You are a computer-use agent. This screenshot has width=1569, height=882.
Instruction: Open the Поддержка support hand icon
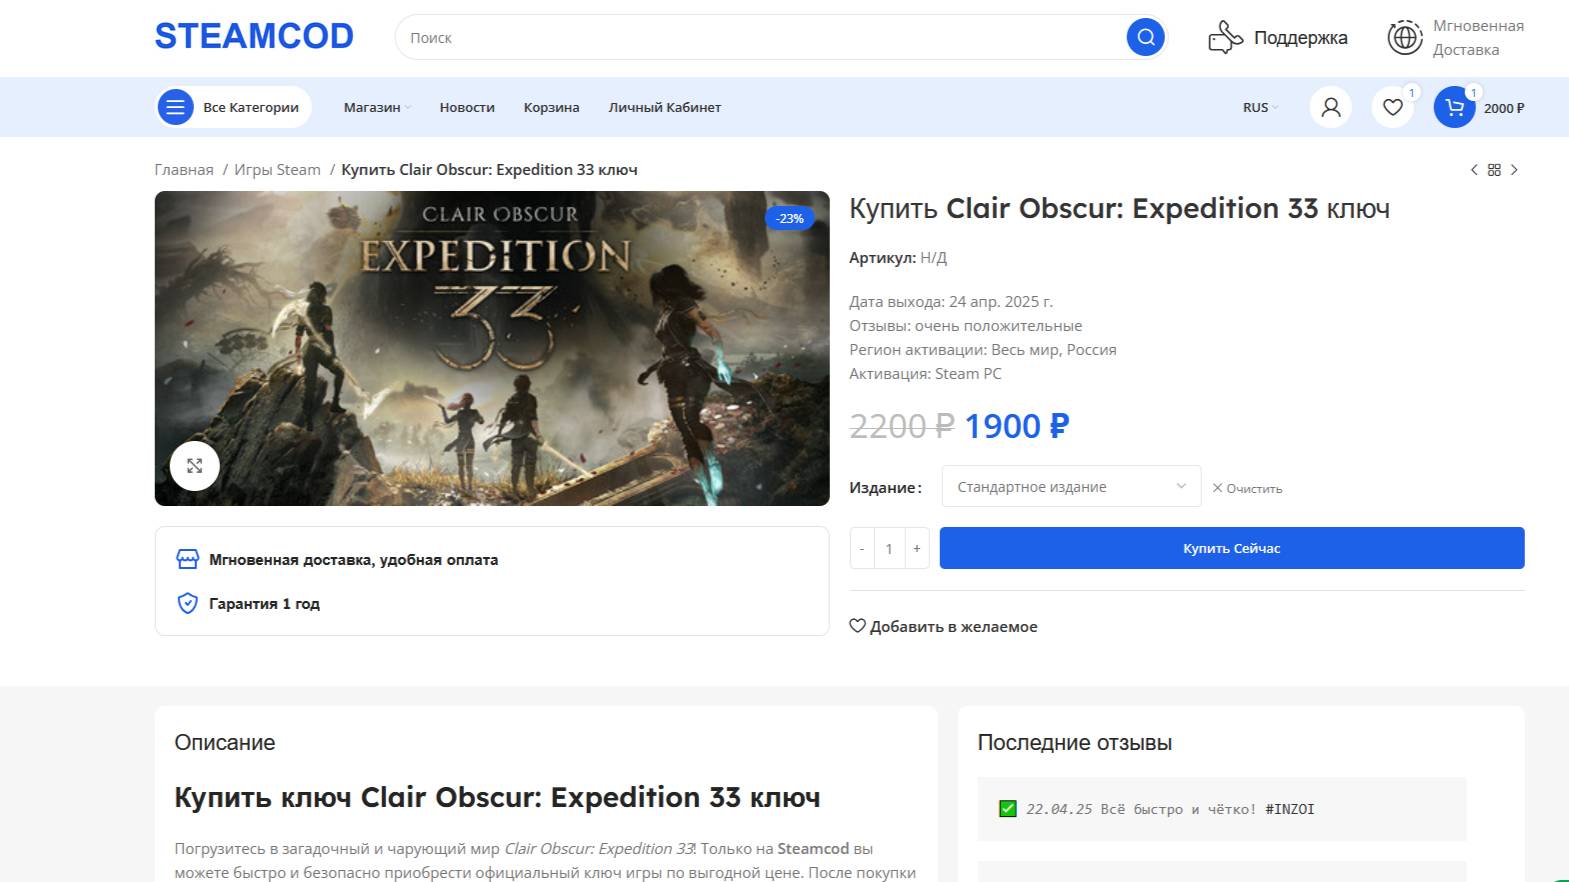[1225, 38]
